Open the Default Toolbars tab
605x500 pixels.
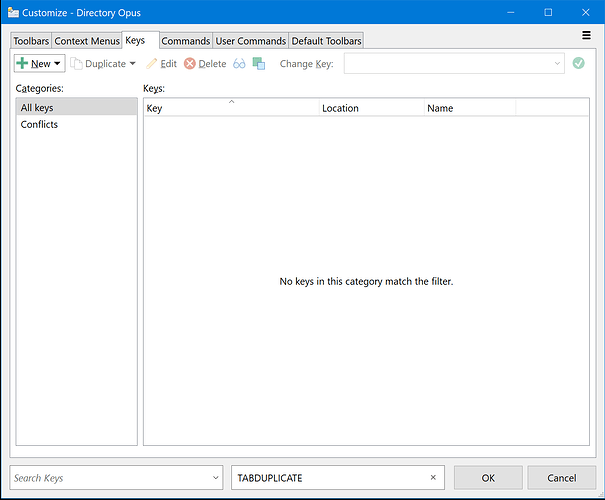(x=326, y=41)
